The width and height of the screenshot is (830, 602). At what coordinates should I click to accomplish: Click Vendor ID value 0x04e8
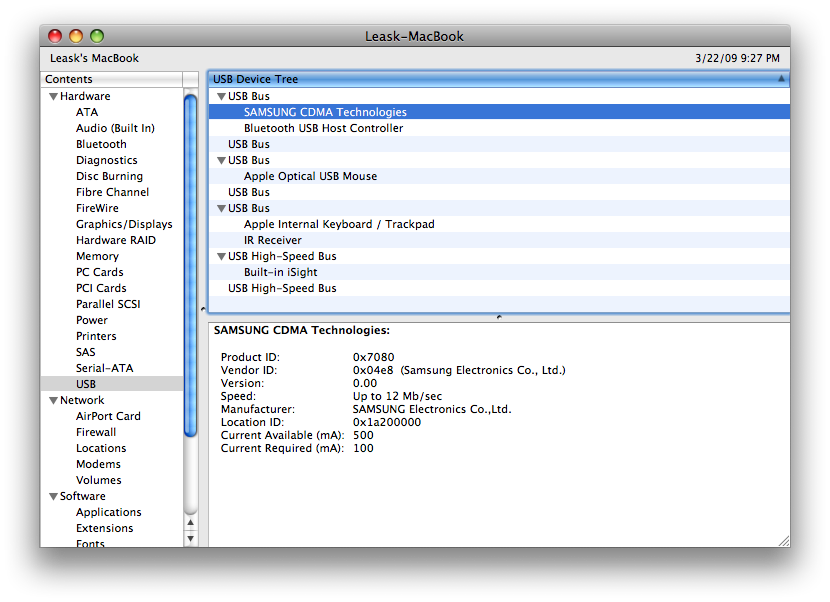point(373,370)
